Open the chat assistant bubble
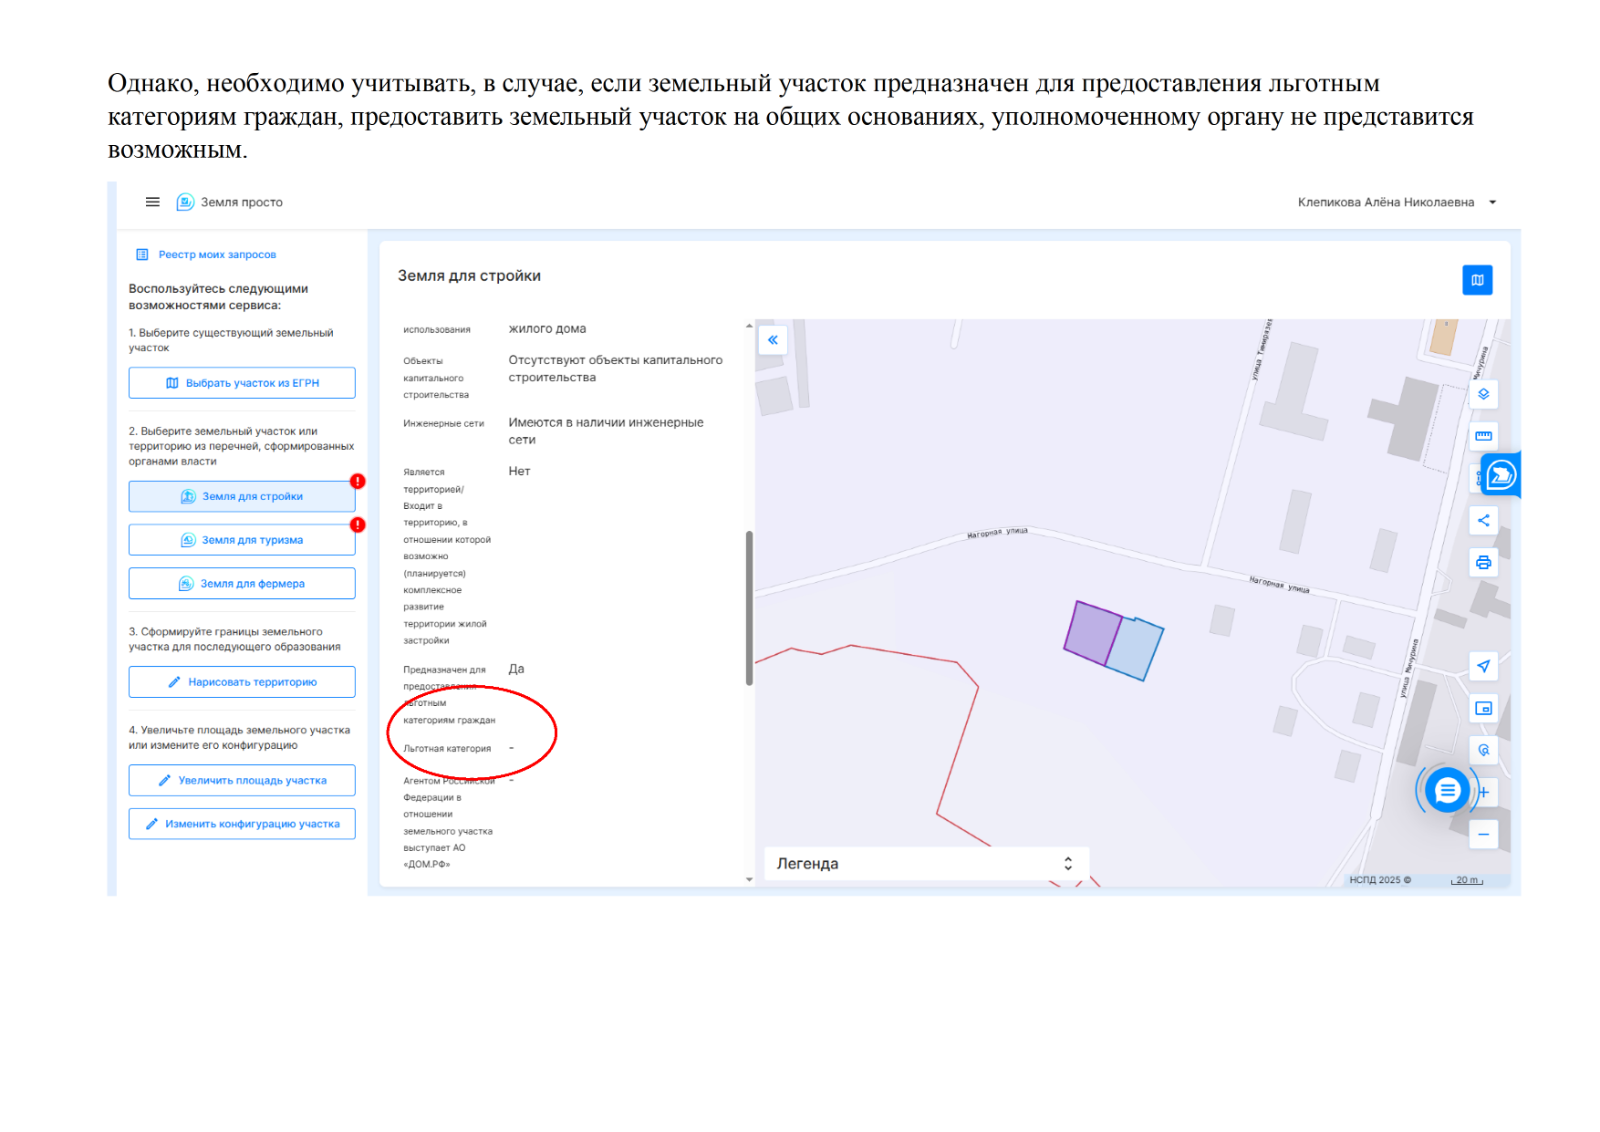This screenshot has width=1600, height=1132. [x=1446, y=791]
